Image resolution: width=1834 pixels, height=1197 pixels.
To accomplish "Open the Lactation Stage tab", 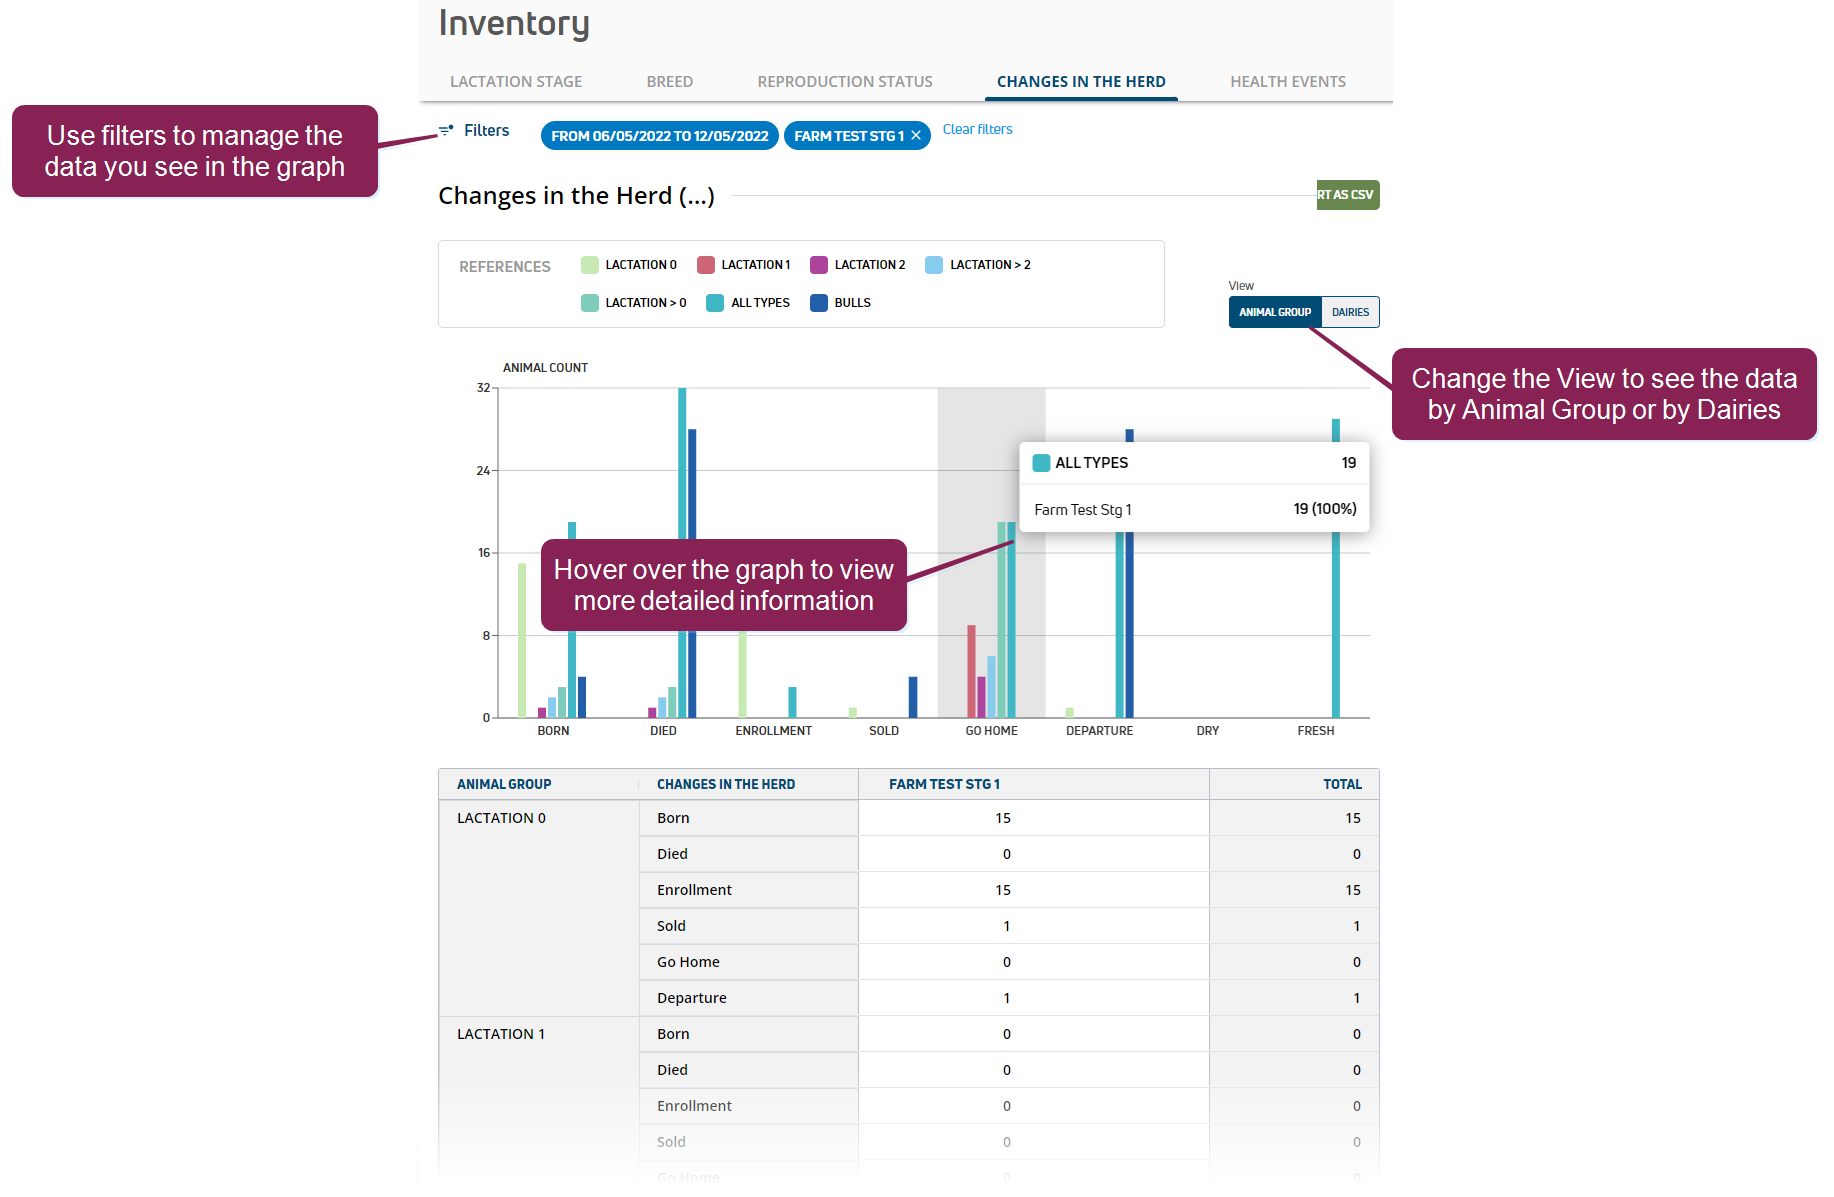I will (x=516, y=82).
